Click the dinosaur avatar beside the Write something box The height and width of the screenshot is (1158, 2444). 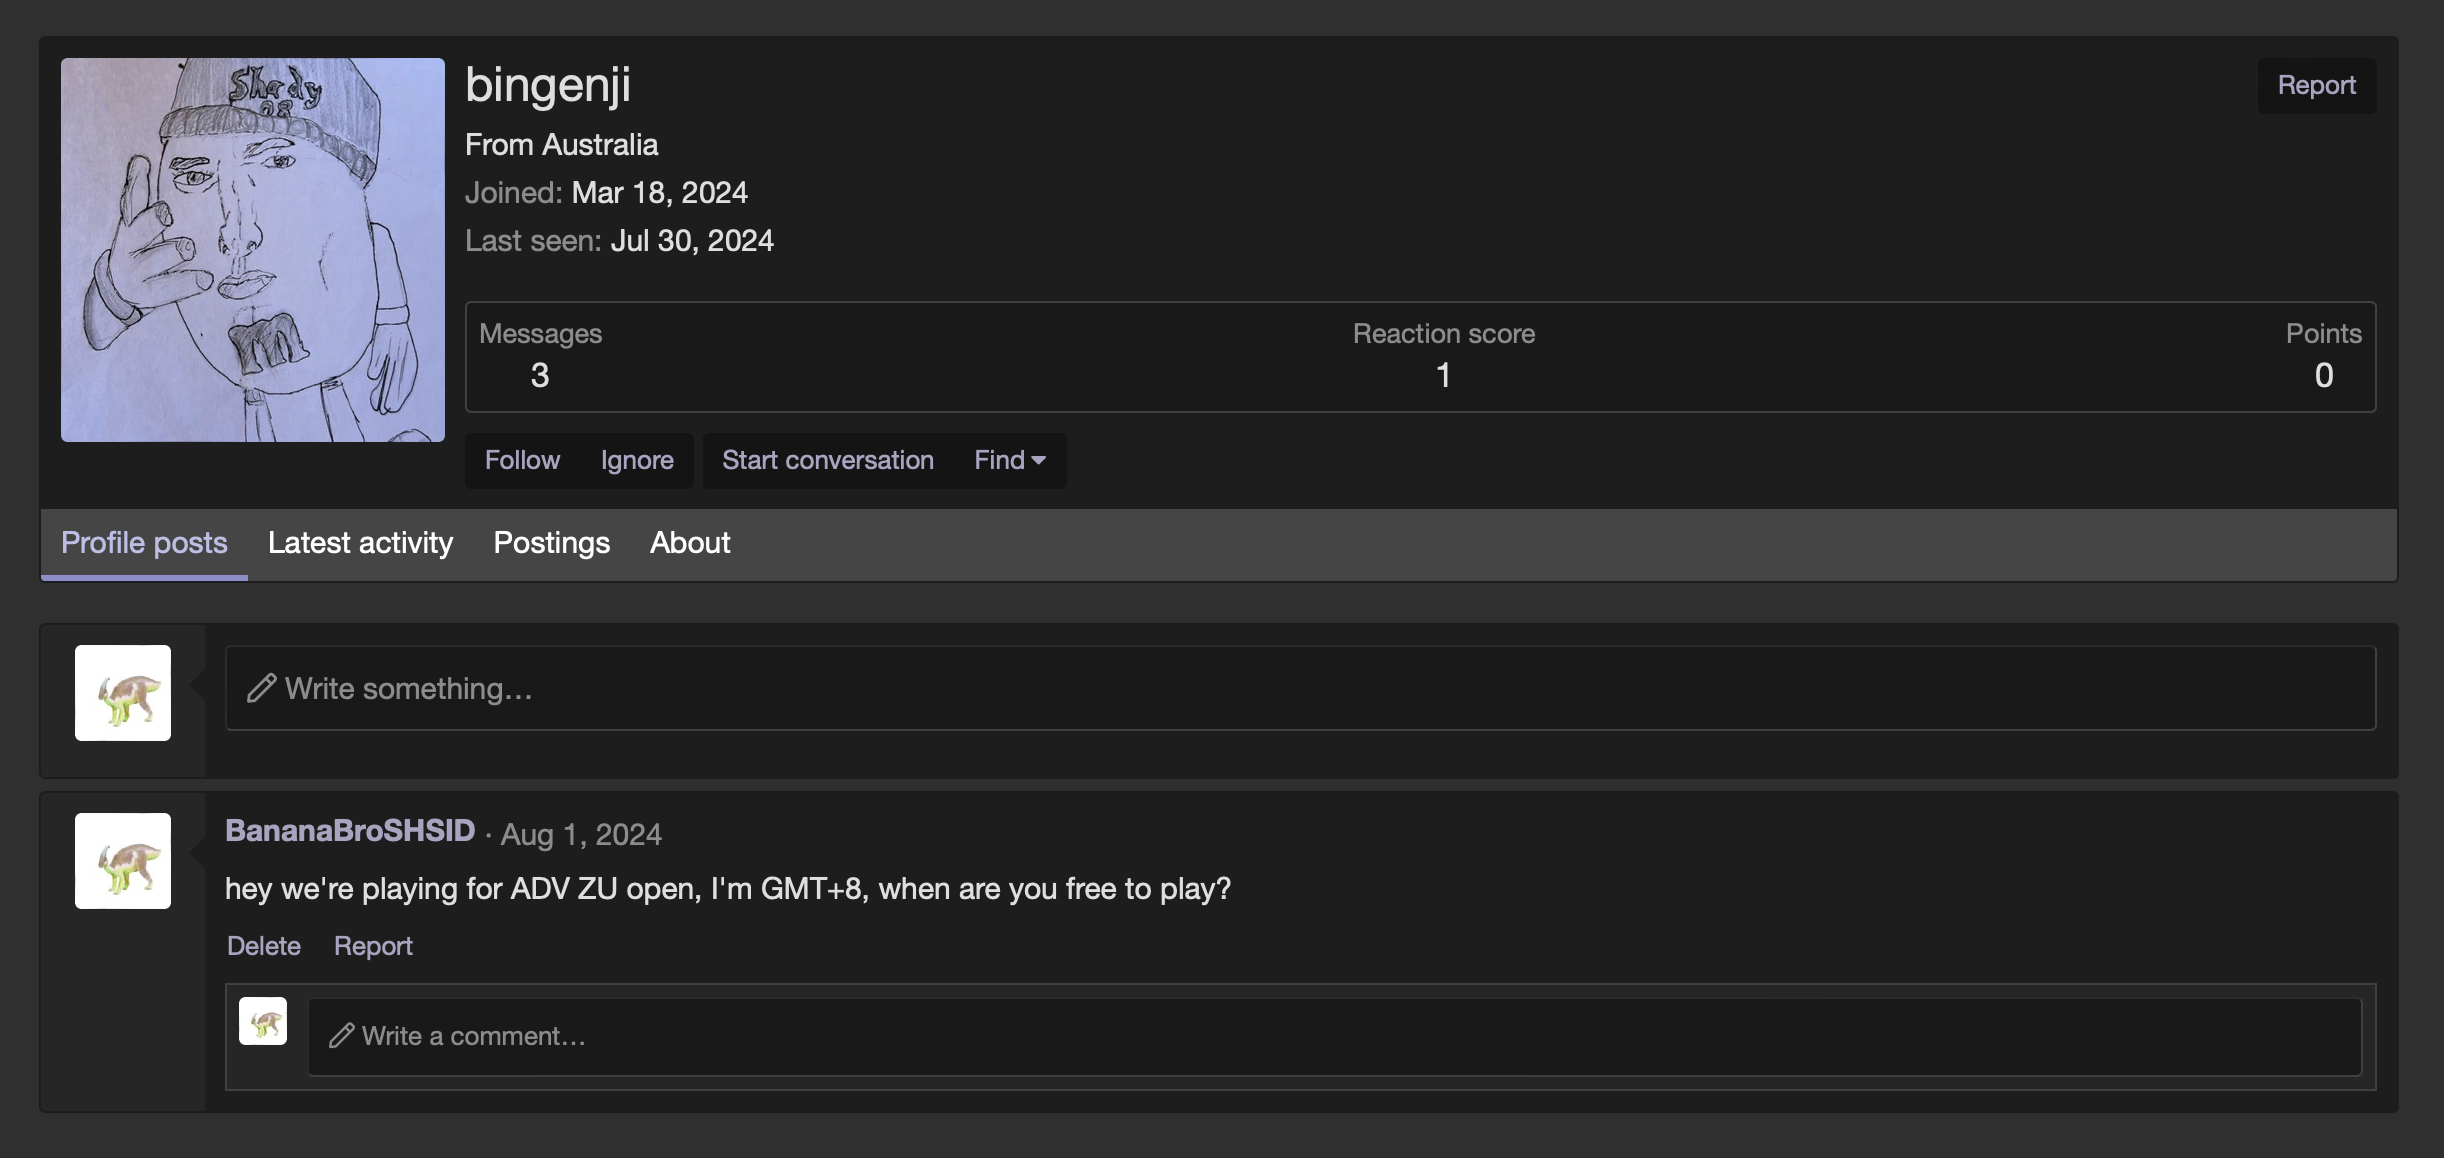123,693
